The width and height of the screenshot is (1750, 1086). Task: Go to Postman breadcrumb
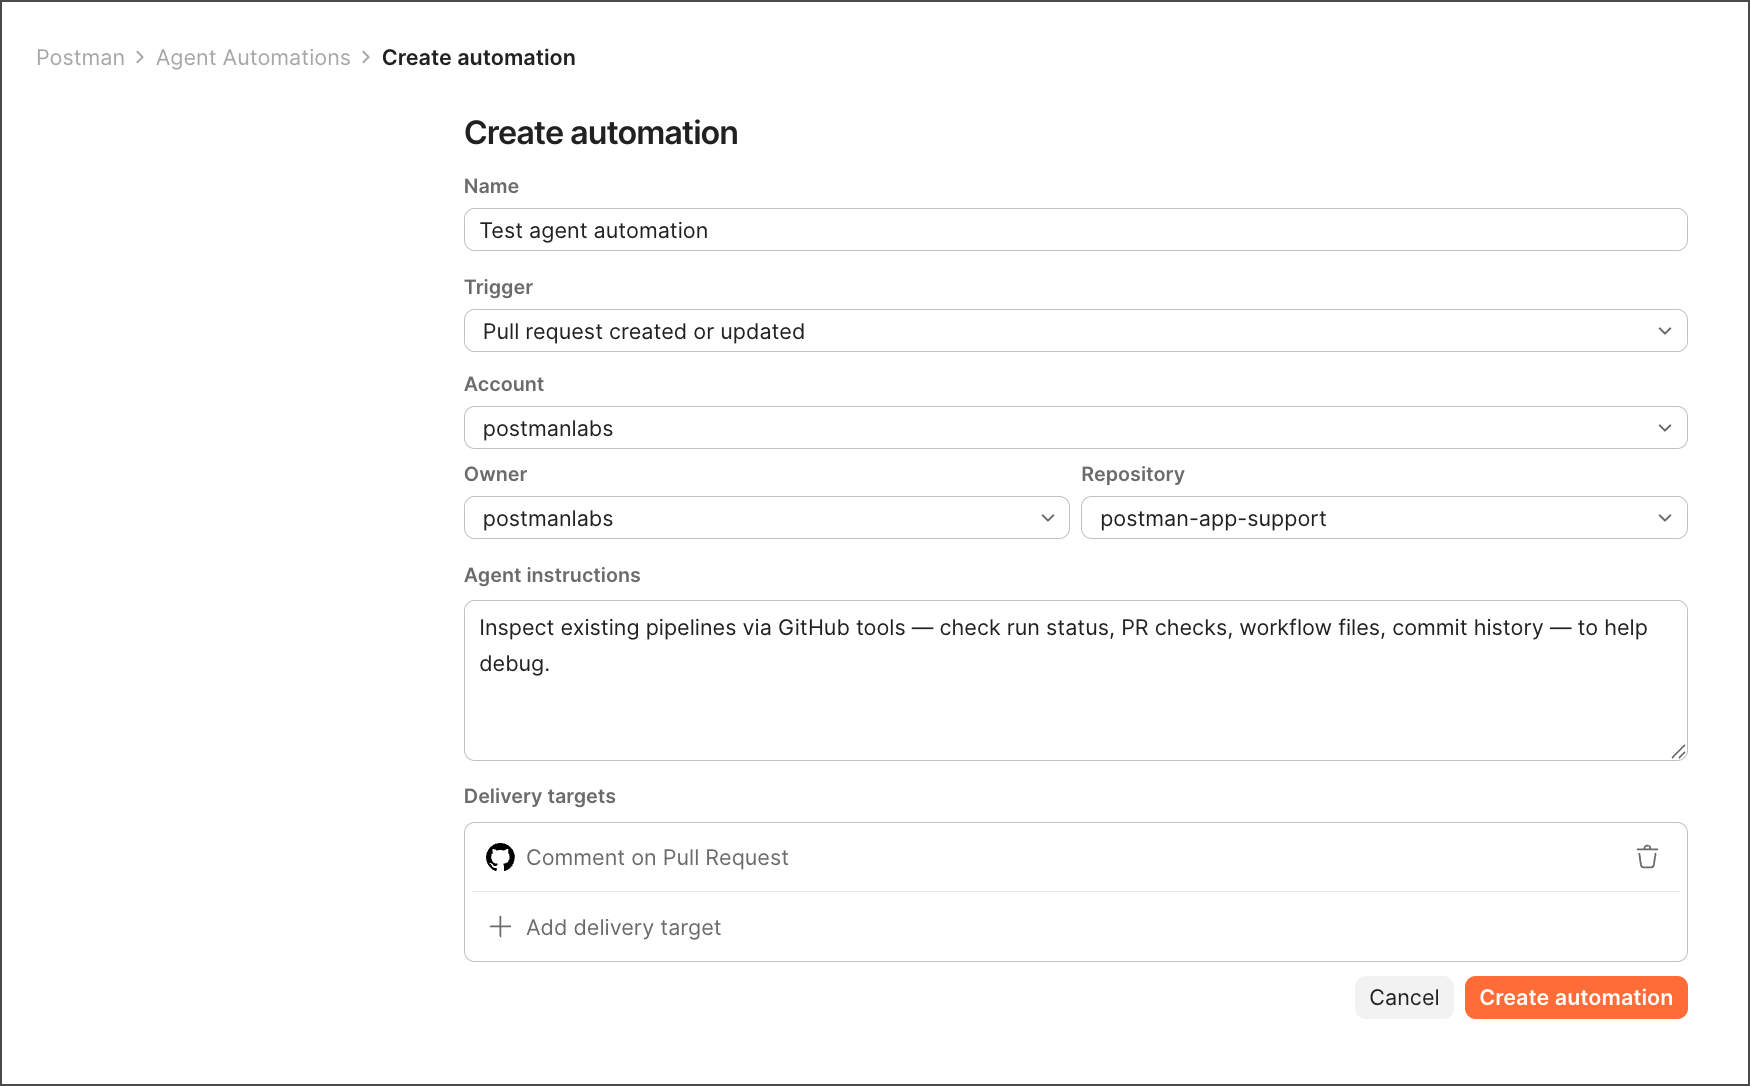click(x=80, y=58)
